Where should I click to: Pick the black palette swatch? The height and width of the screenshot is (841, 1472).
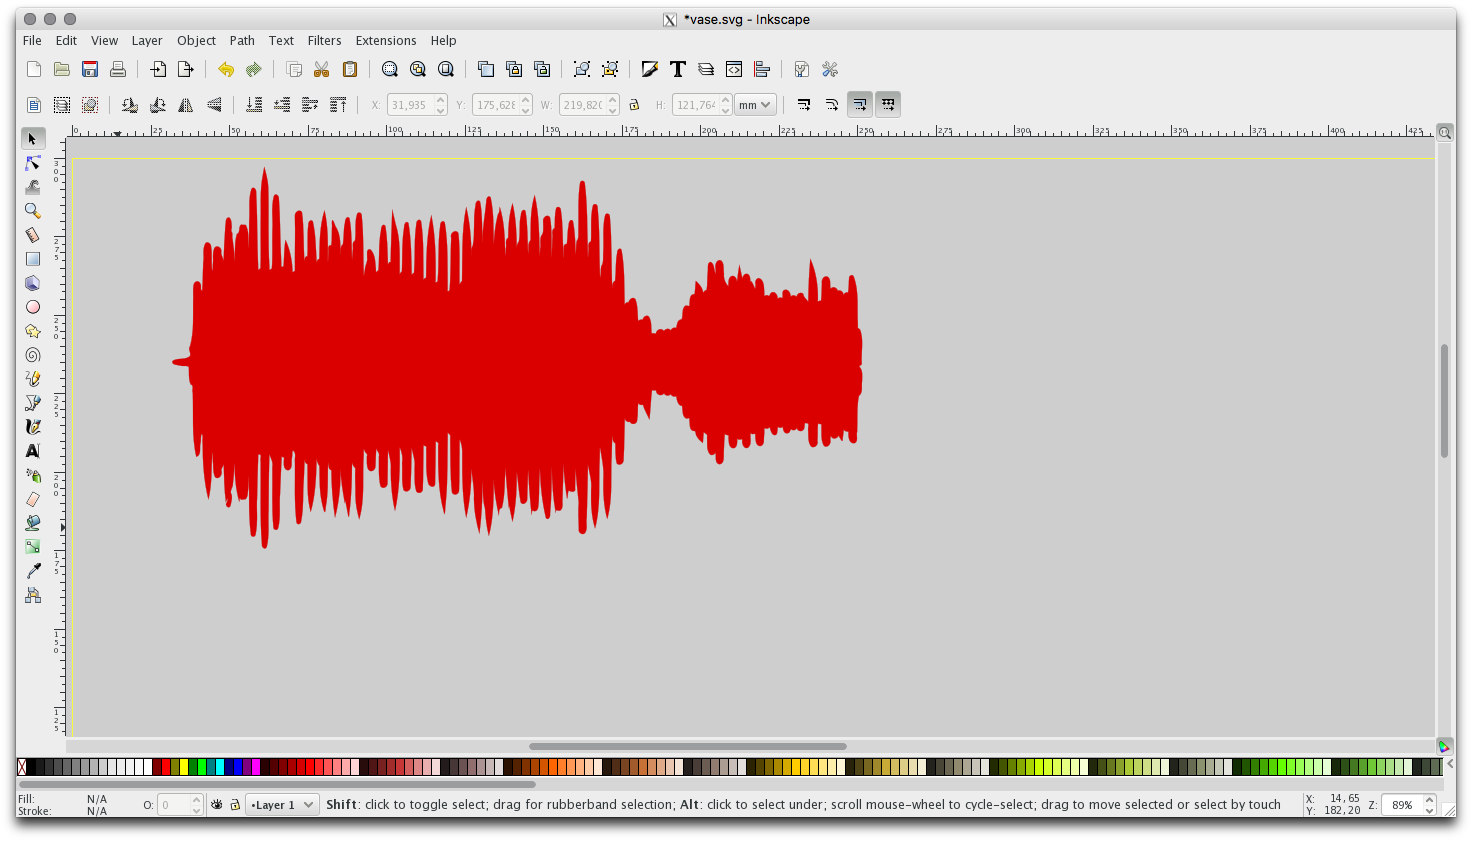point(31,767)
